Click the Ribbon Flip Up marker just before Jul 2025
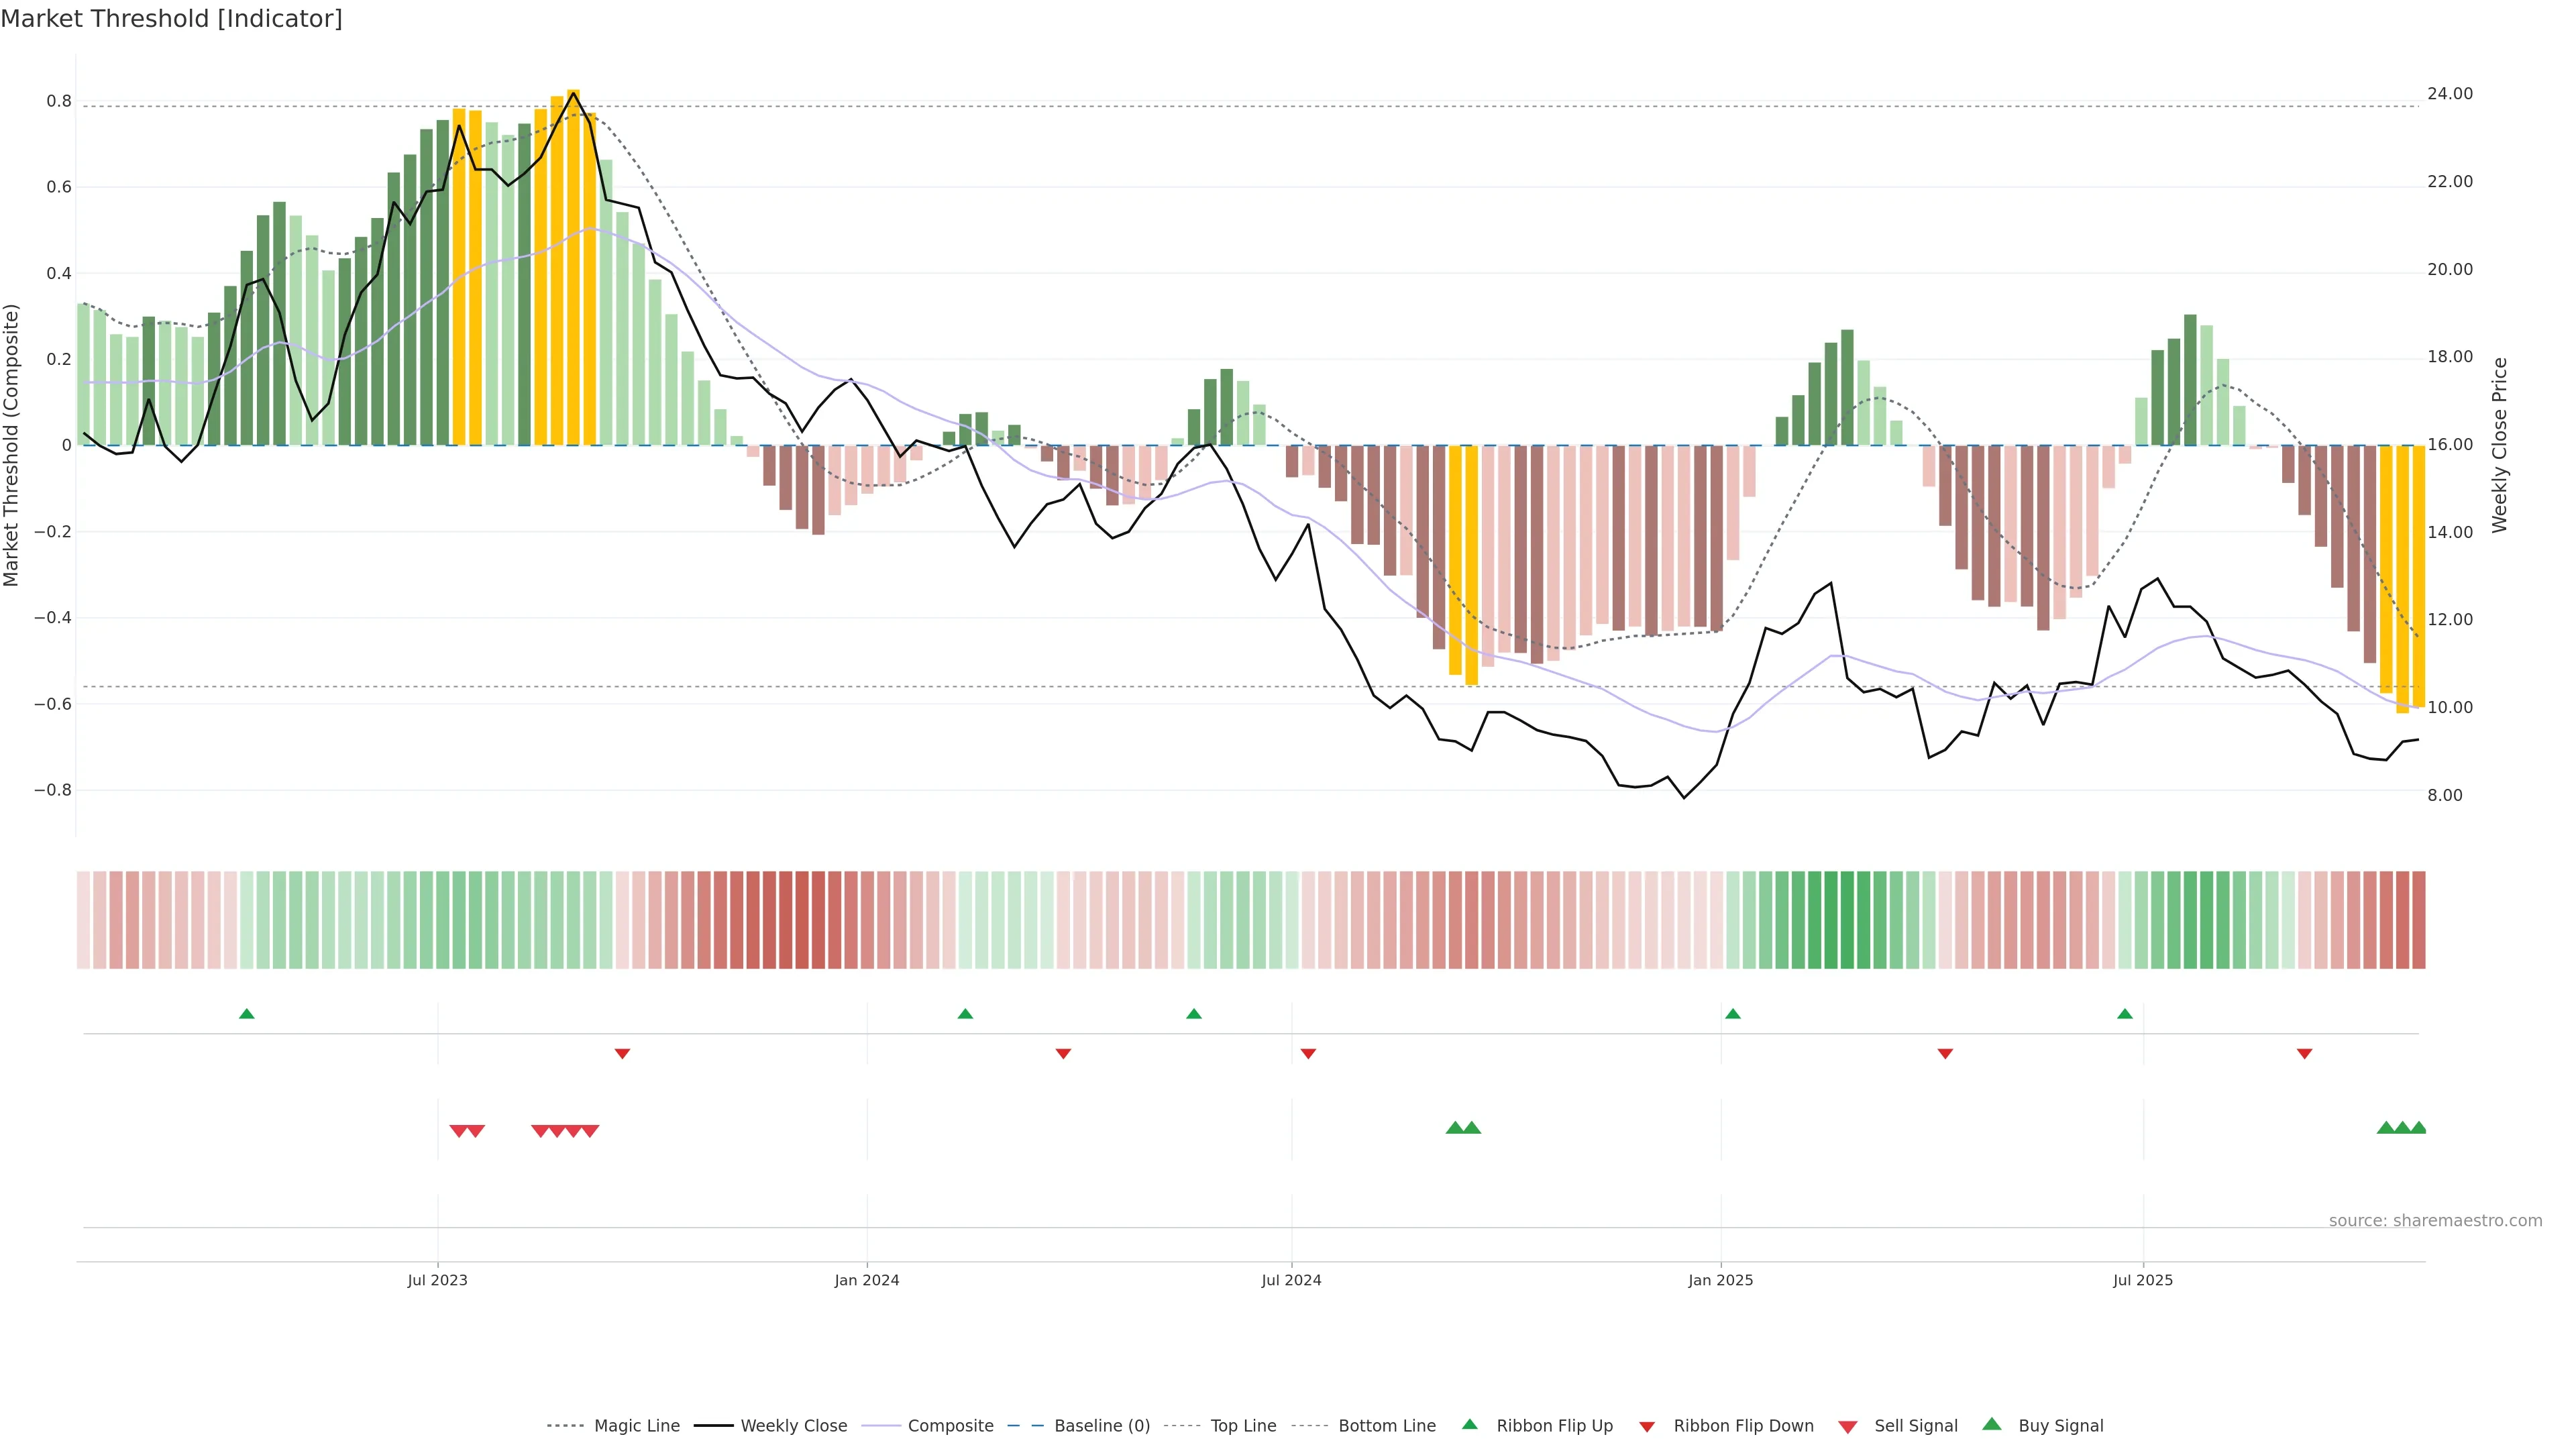 coord(2125,1014)
